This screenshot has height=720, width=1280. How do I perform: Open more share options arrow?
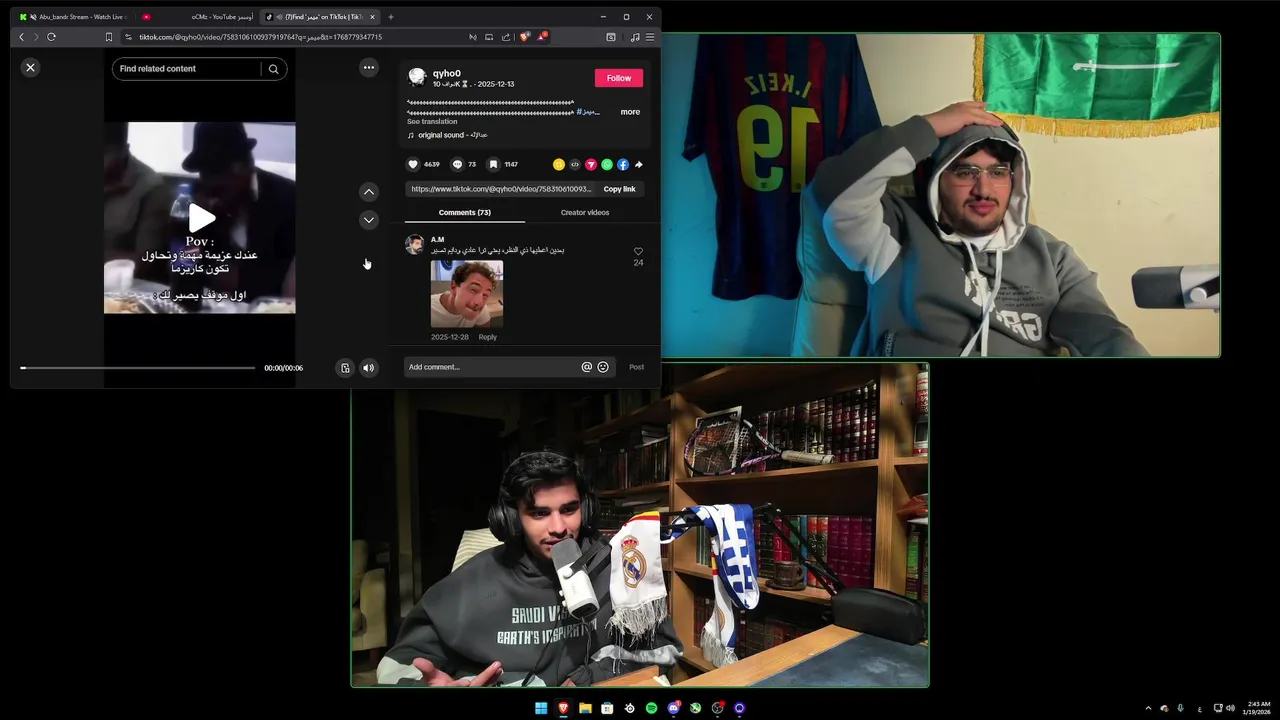[639, 164]
